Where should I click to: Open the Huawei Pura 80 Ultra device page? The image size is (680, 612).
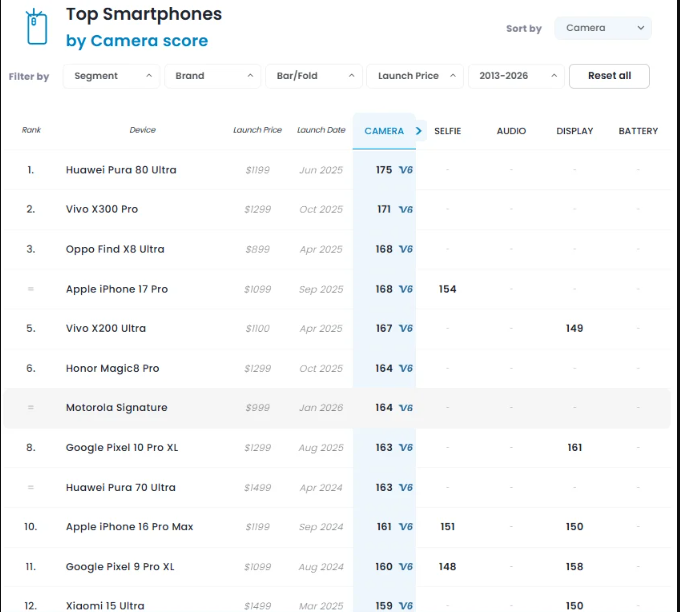coord(121,170)
